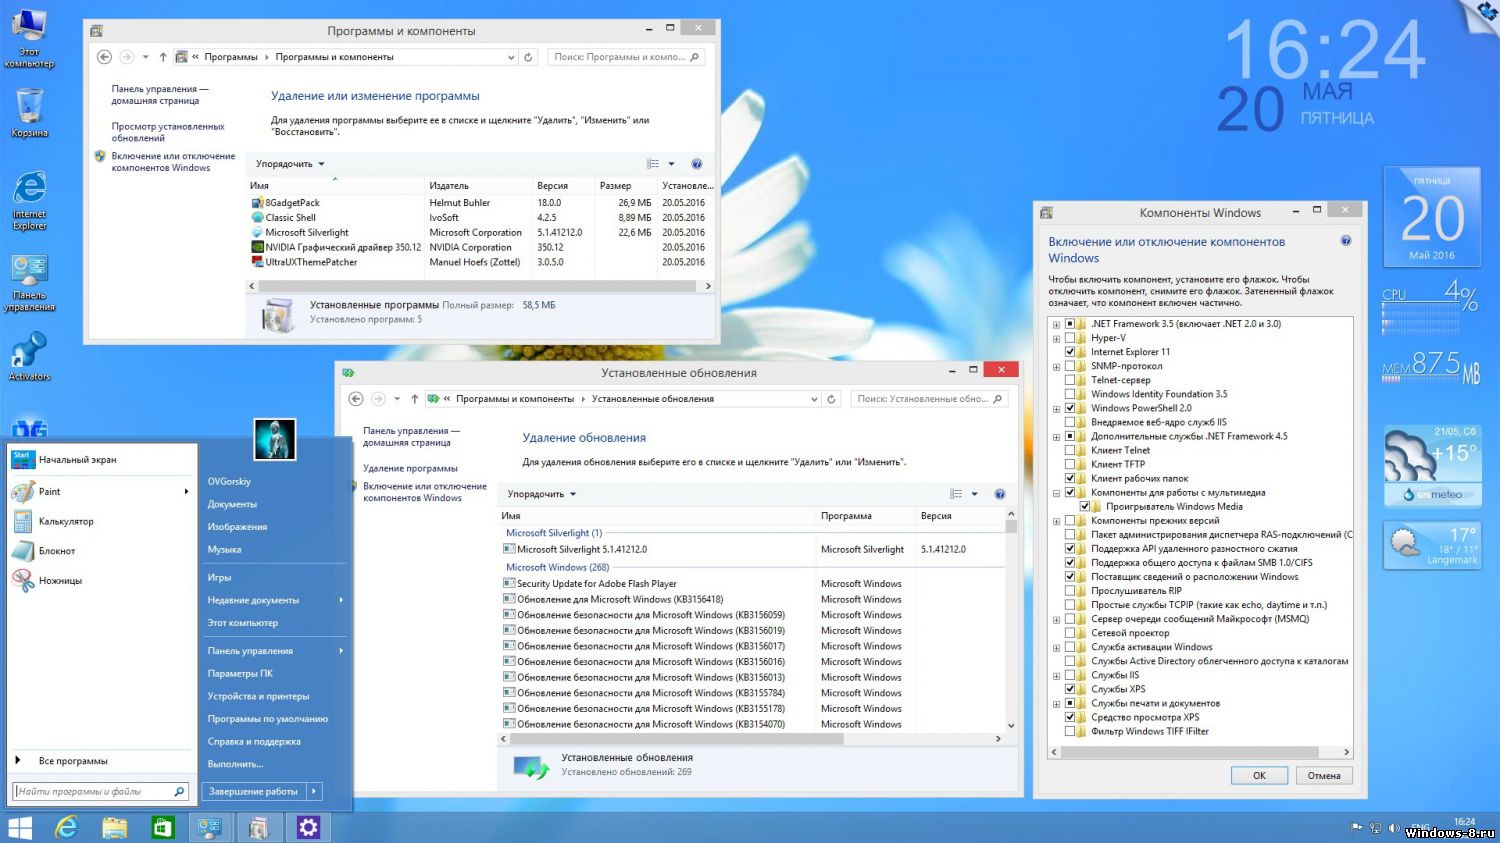The image size is (1500, 843).
Task: Expand address bar dropdown in Установленные обновления
Action: click(x=814, y=399)
